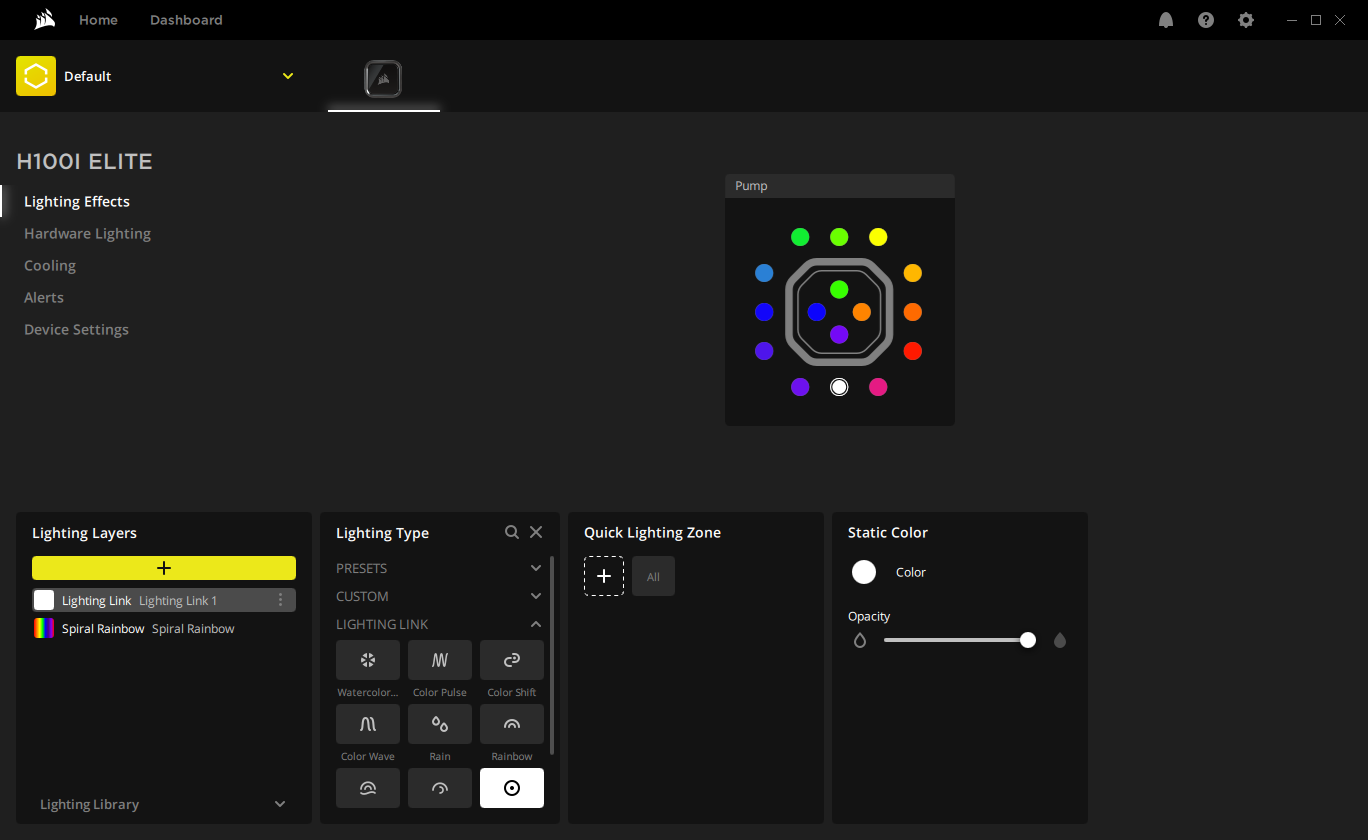Select the highlighted static color target icon
The image size is (1368, 840).
(512, 788)
